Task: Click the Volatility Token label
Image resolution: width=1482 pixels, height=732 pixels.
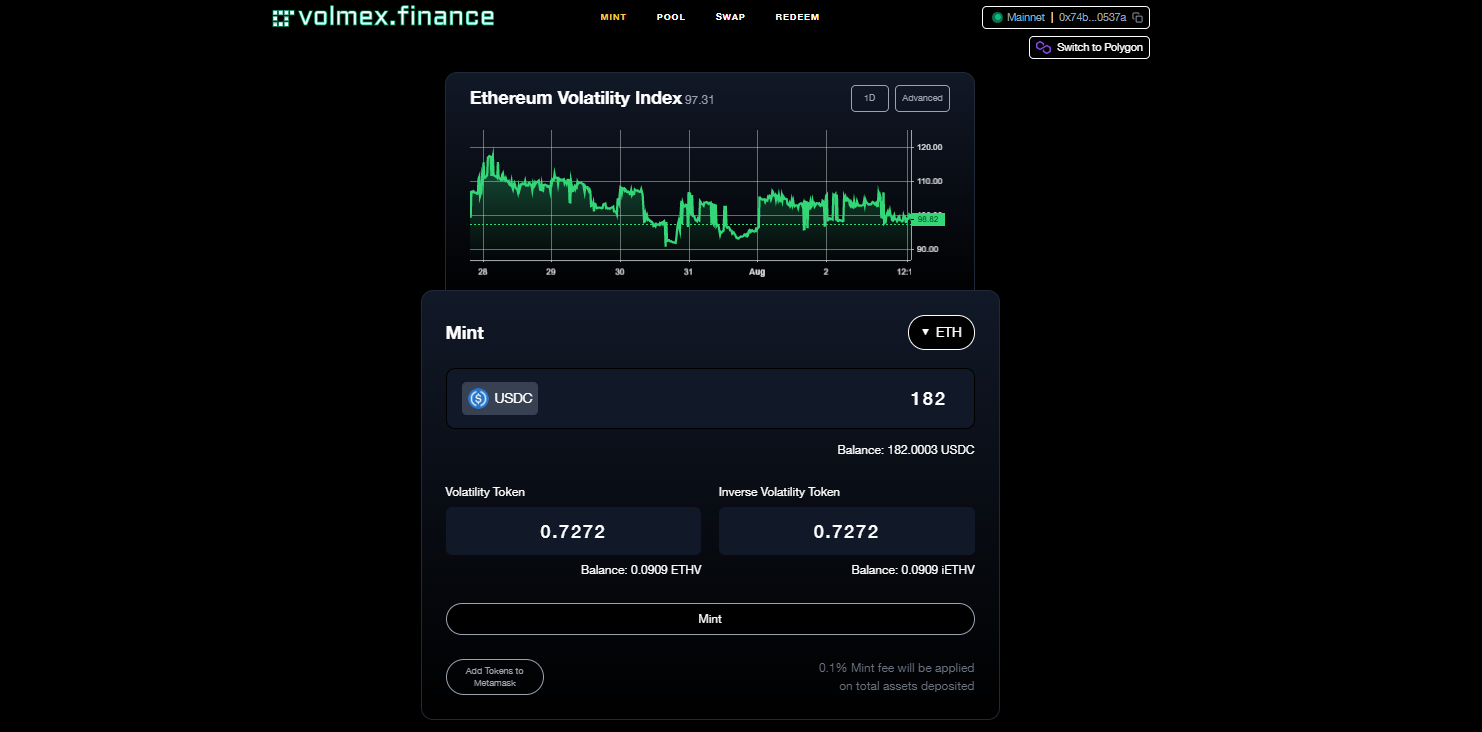Action: (x=485, y=492)
